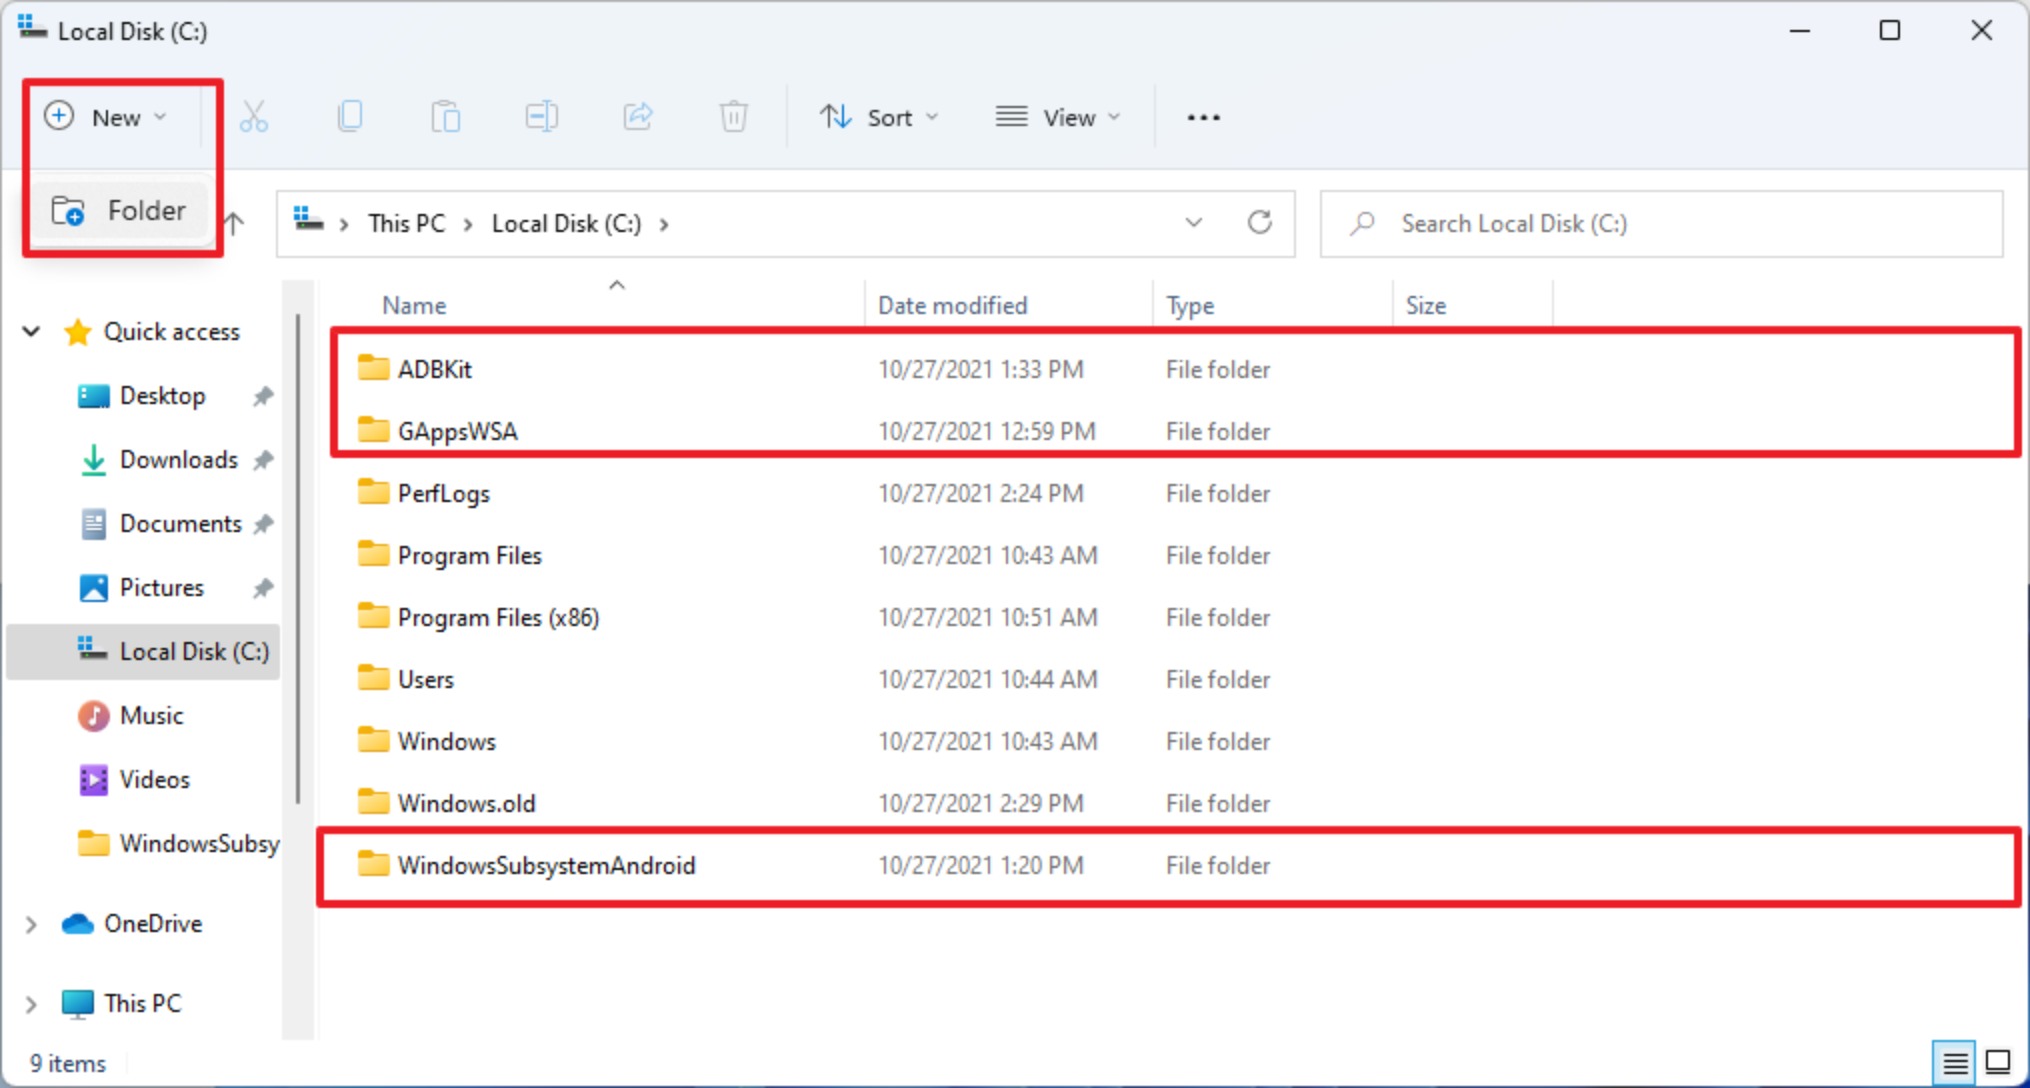Open the View dropdown
2030x1088 pixels.
pos(1058,117)
